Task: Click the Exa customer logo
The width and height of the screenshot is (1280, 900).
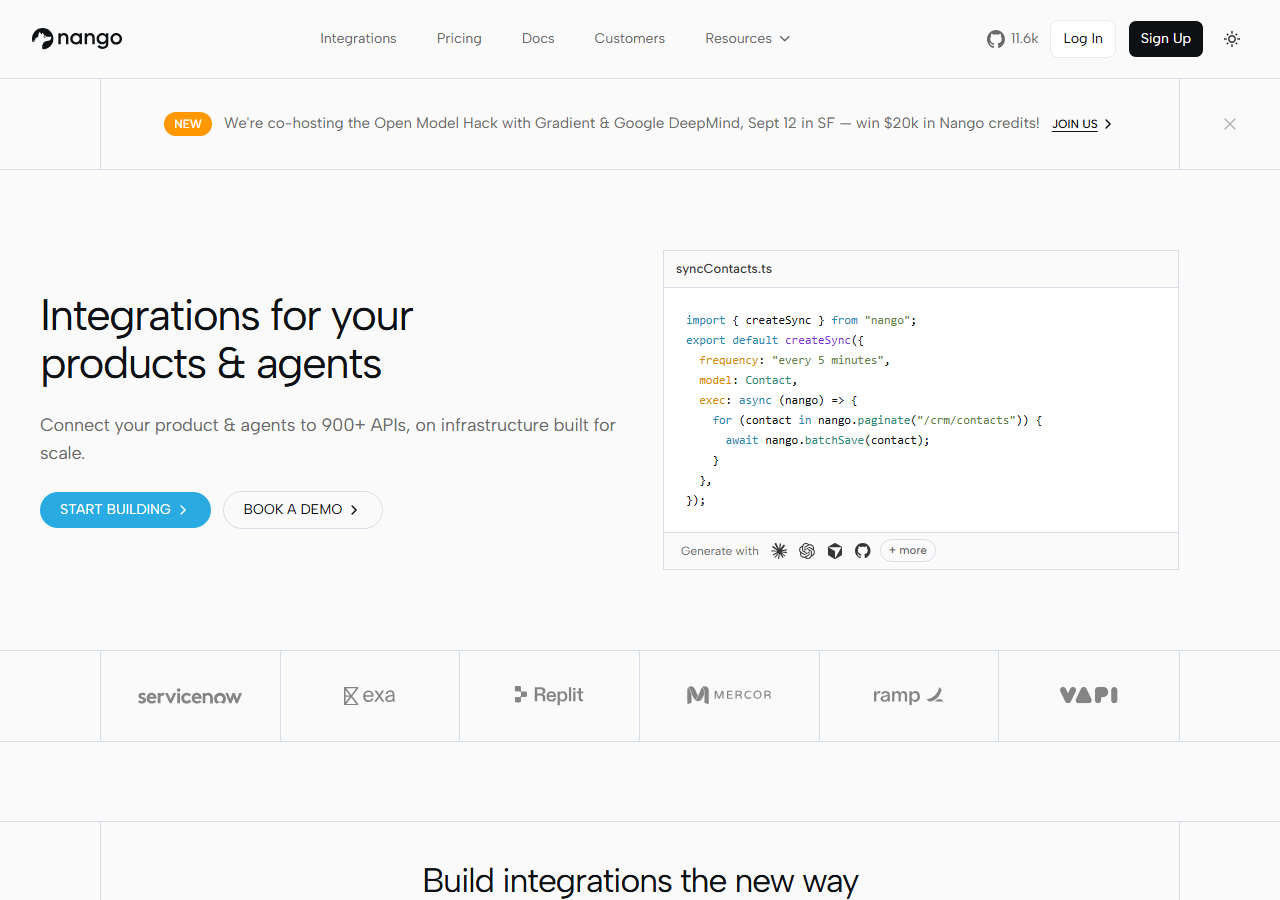Action: [369, 695]
